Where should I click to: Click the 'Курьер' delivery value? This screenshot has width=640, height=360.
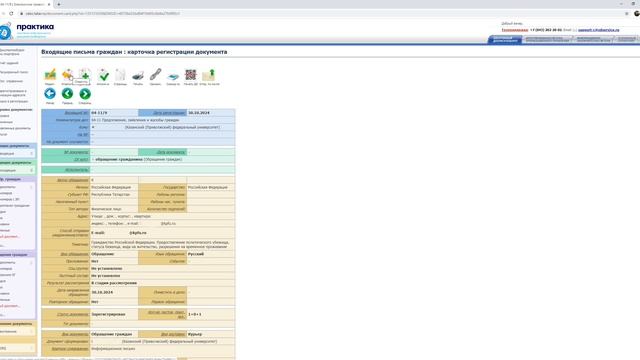195,334
